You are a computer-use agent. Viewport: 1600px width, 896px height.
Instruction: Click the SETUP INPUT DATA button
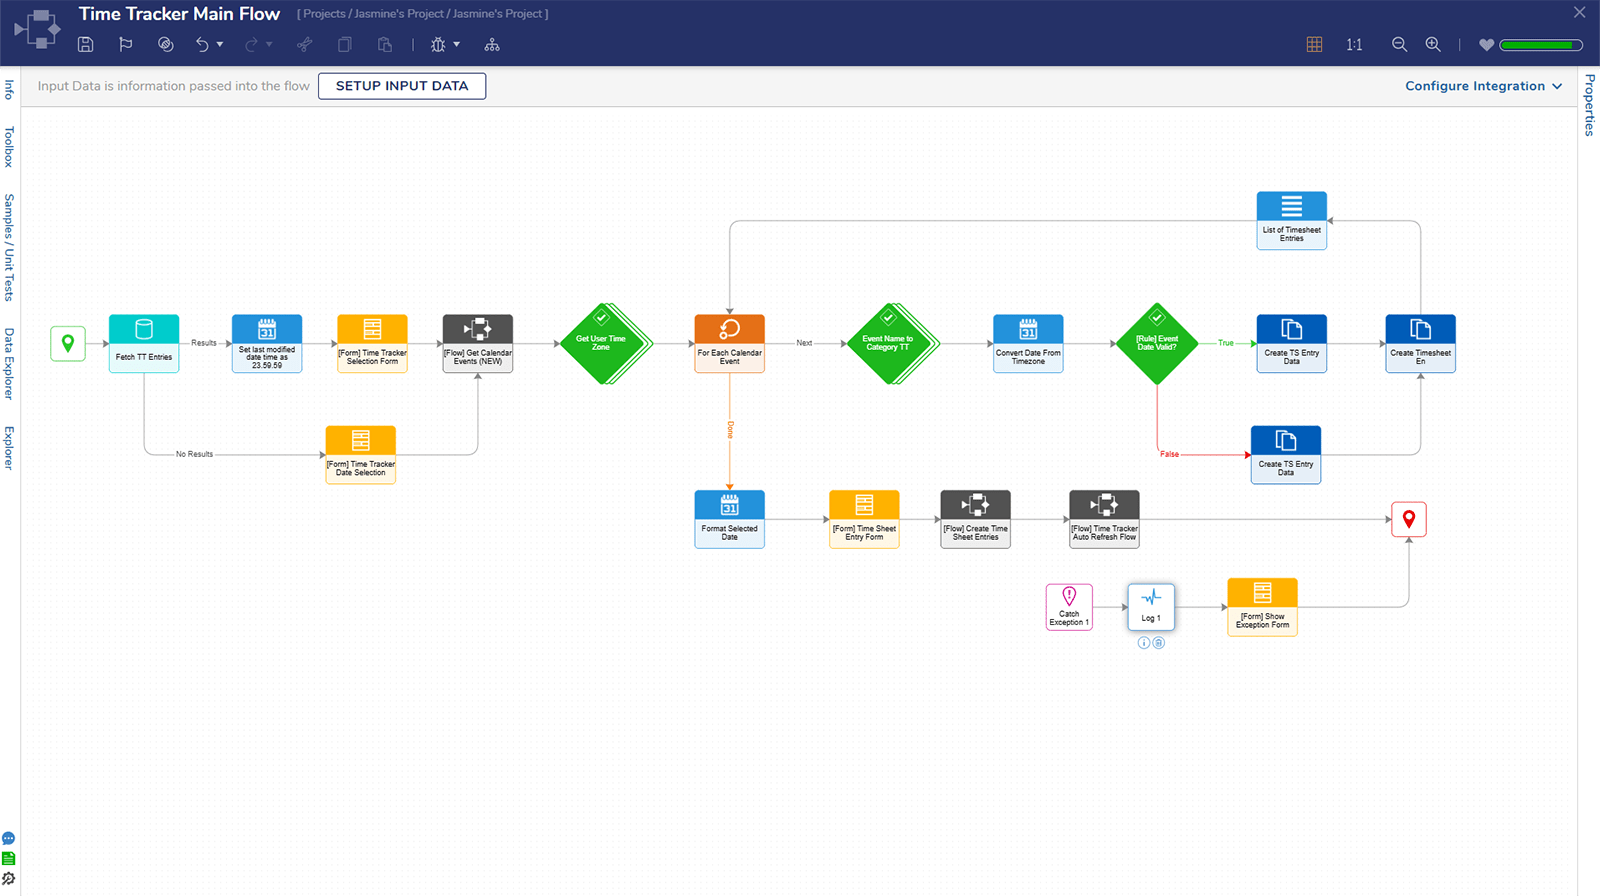402,86
